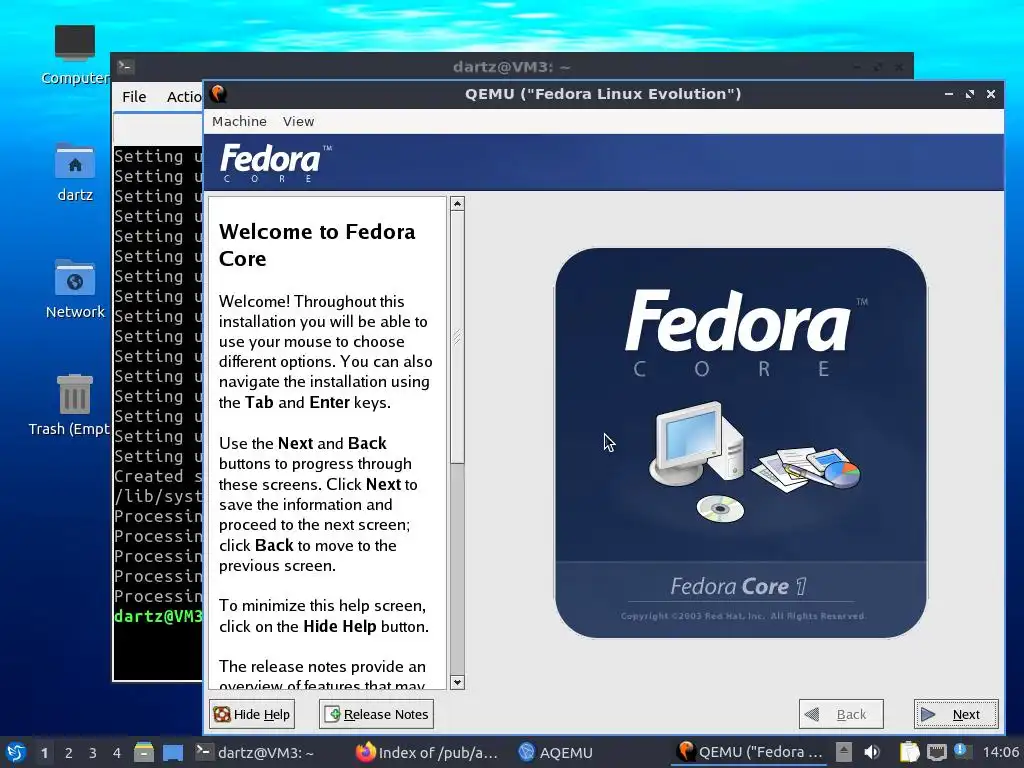Screen dimensions: 1024x768
Task: Click the clock showing 14:06
Action: (1000, 752)
